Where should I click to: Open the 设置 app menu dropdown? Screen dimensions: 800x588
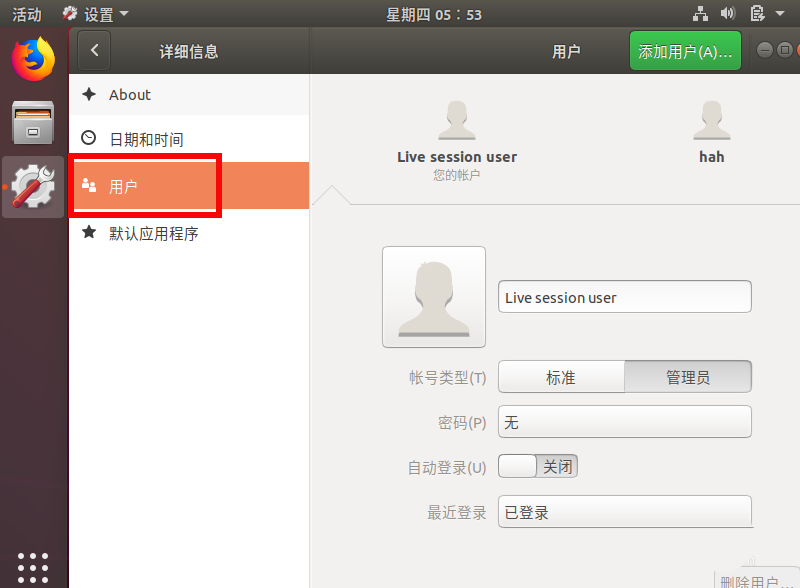tap(96, 14)
